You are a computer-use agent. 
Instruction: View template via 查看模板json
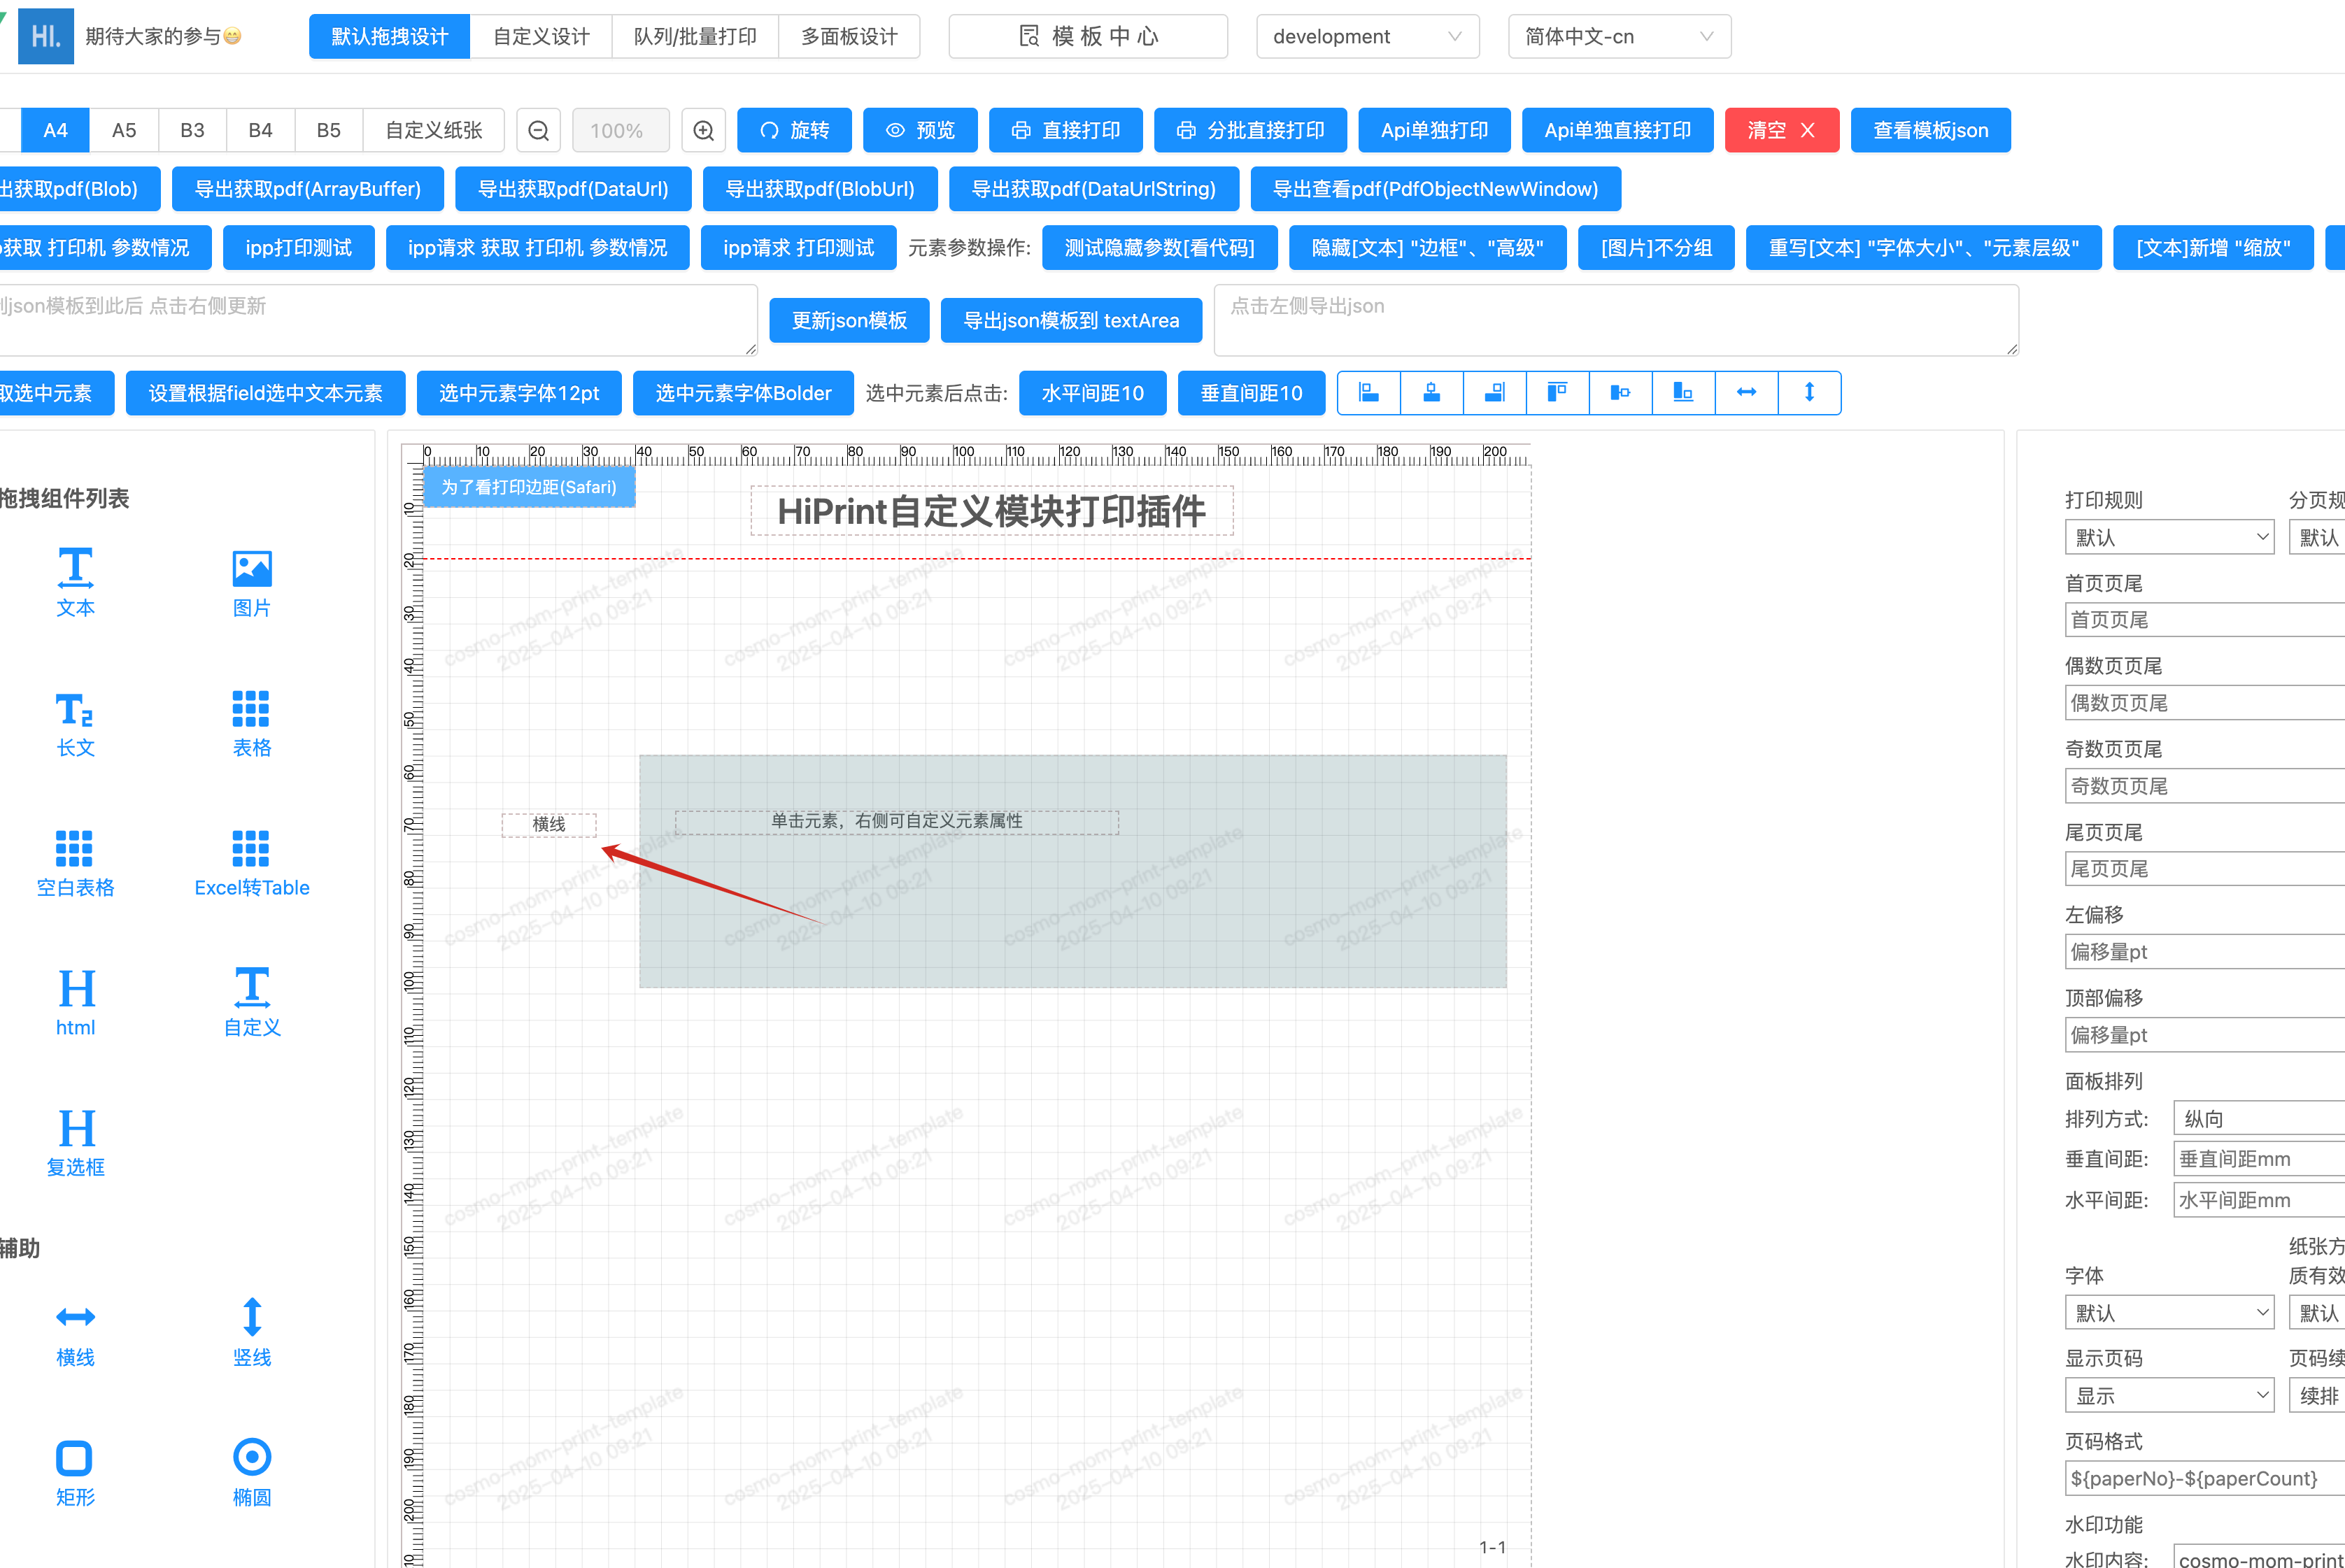point(1930,130)
